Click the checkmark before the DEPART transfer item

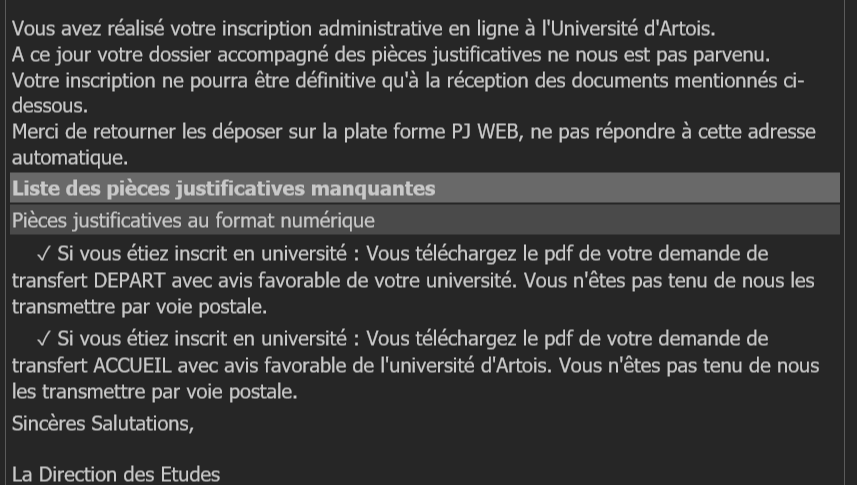click(x=43, y=255)
